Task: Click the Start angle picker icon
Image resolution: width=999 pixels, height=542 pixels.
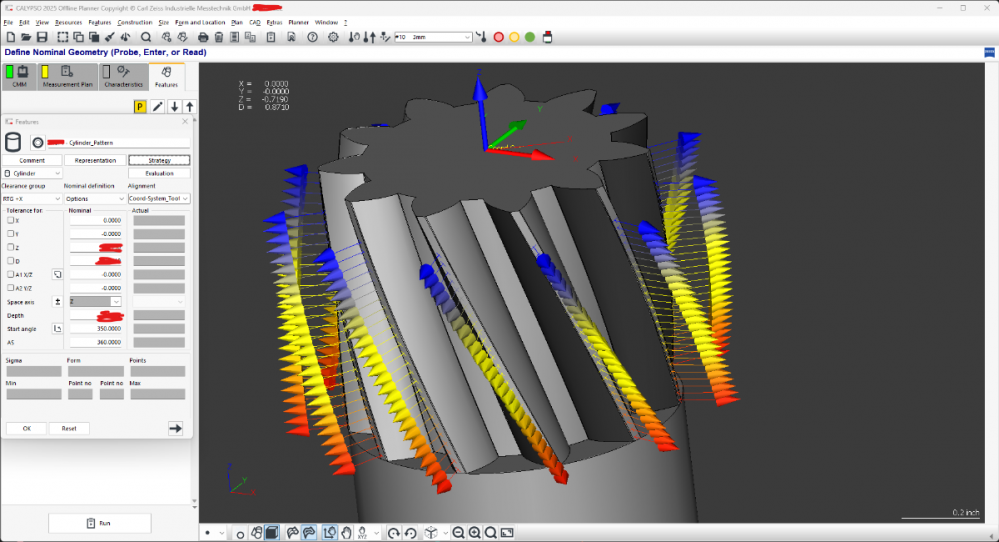Action: (57, 329)
